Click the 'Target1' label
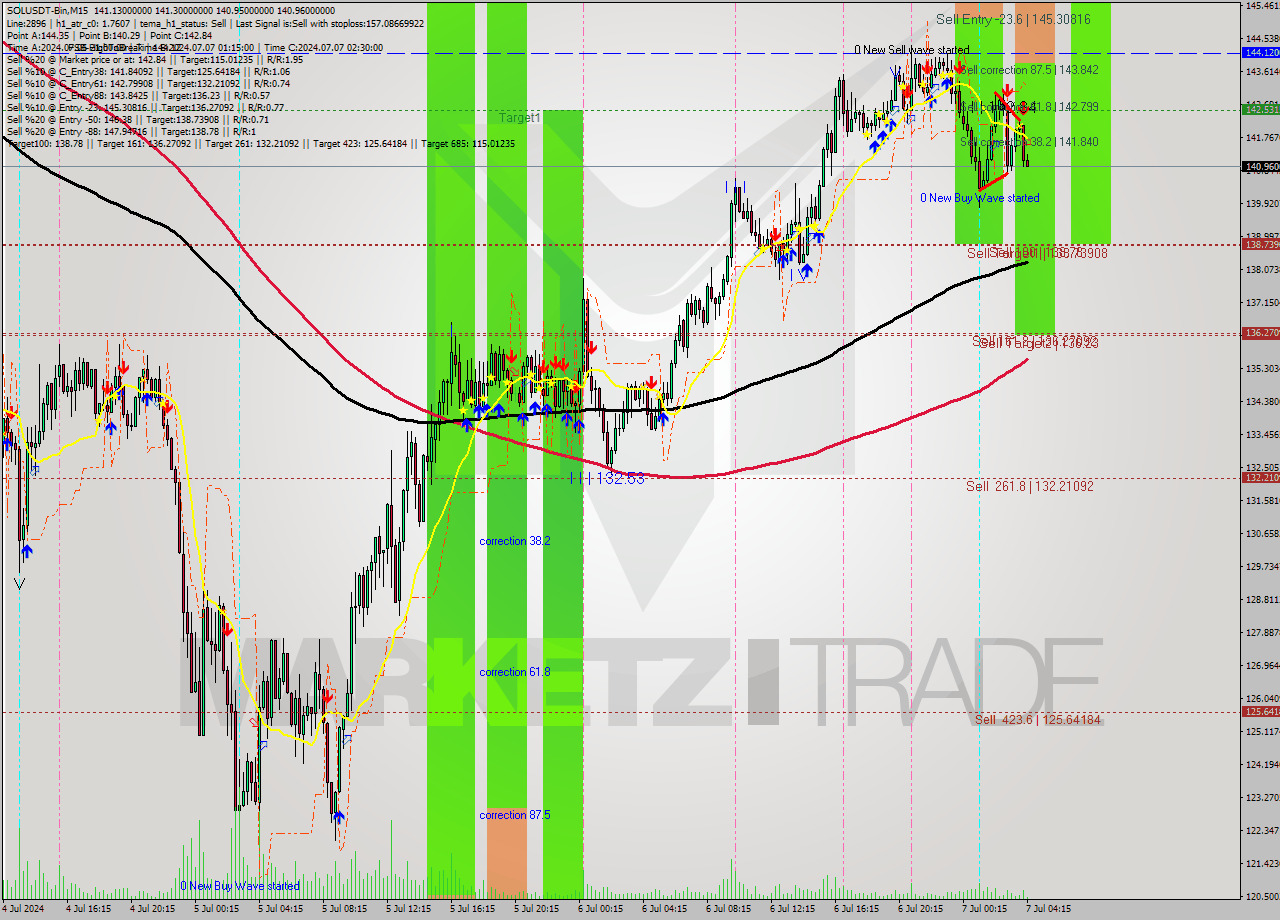1280x920 pixels. (x=520, y=118)
